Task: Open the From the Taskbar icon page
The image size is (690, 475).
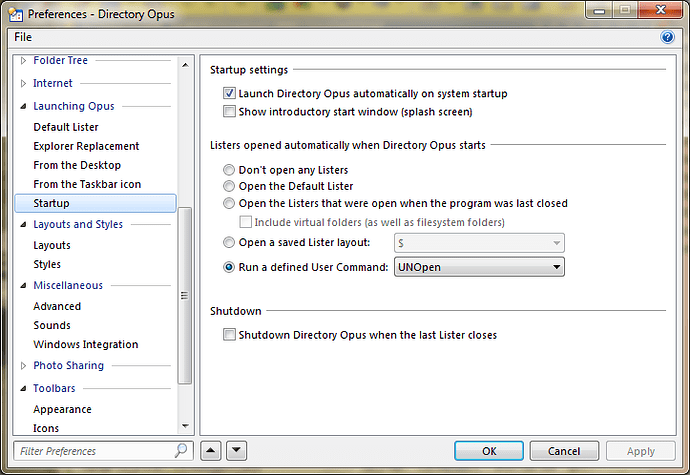Action: [87, 184]
